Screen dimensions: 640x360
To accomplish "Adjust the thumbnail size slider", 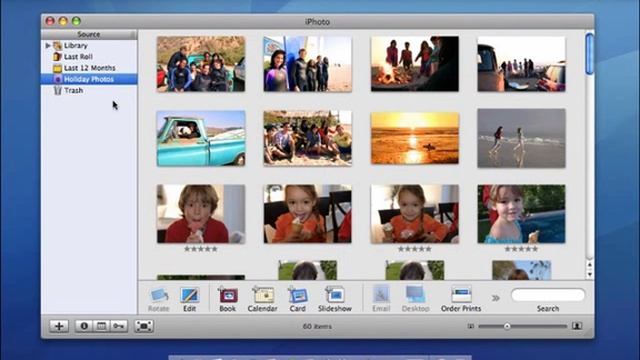I will [507, 326].
